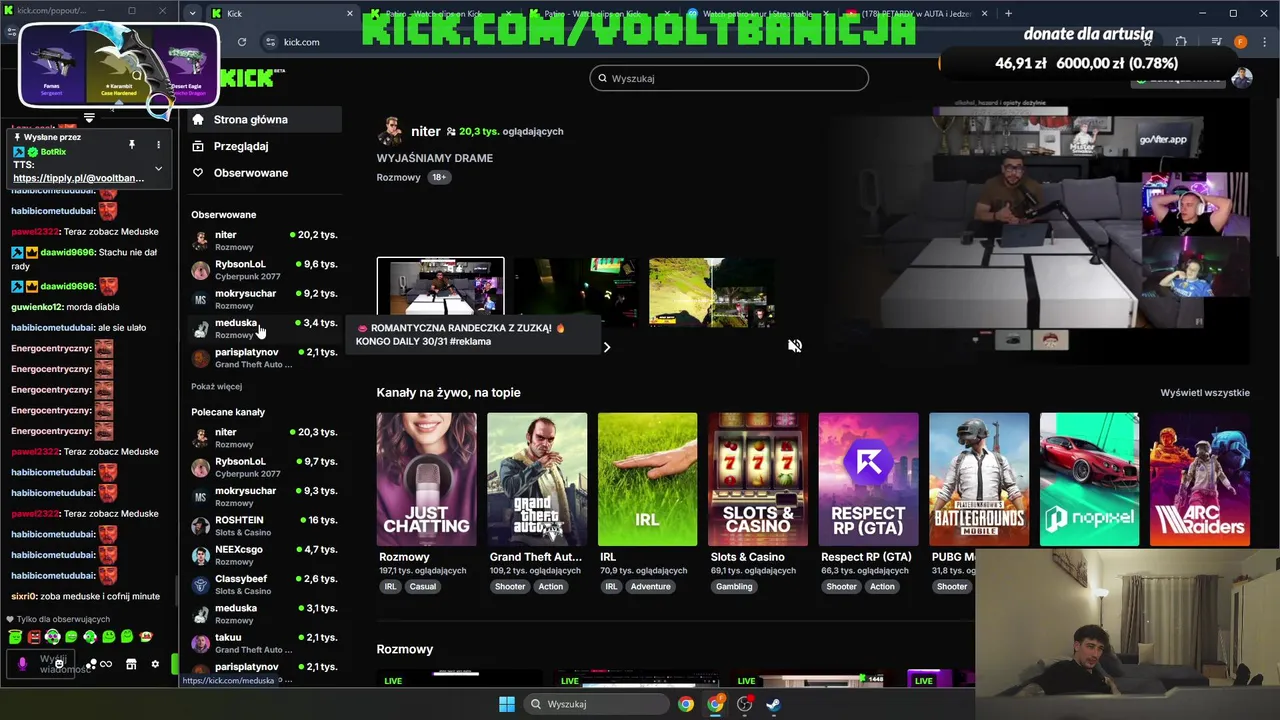This screenshot has width=1280, height=720.
Task: Open the emote picker in chat input
Action: (x=59, y=664)
